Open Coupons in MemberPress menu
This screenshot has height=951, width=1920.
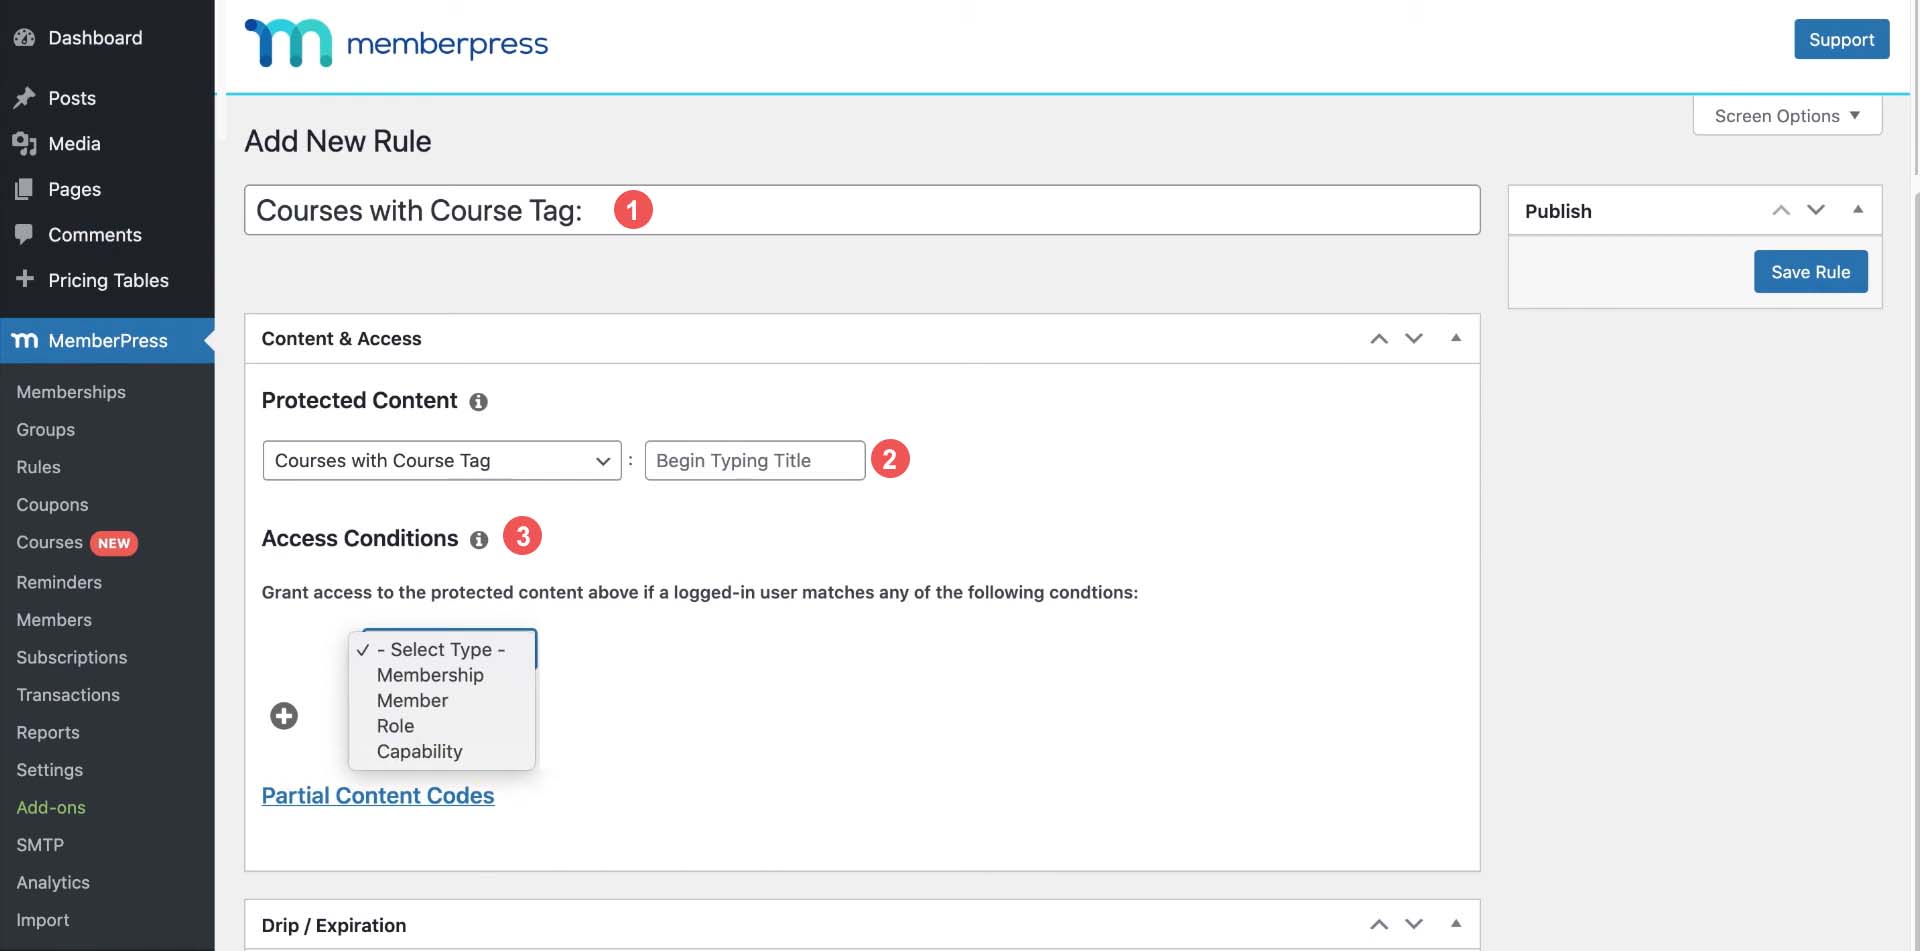pos(52,505)
